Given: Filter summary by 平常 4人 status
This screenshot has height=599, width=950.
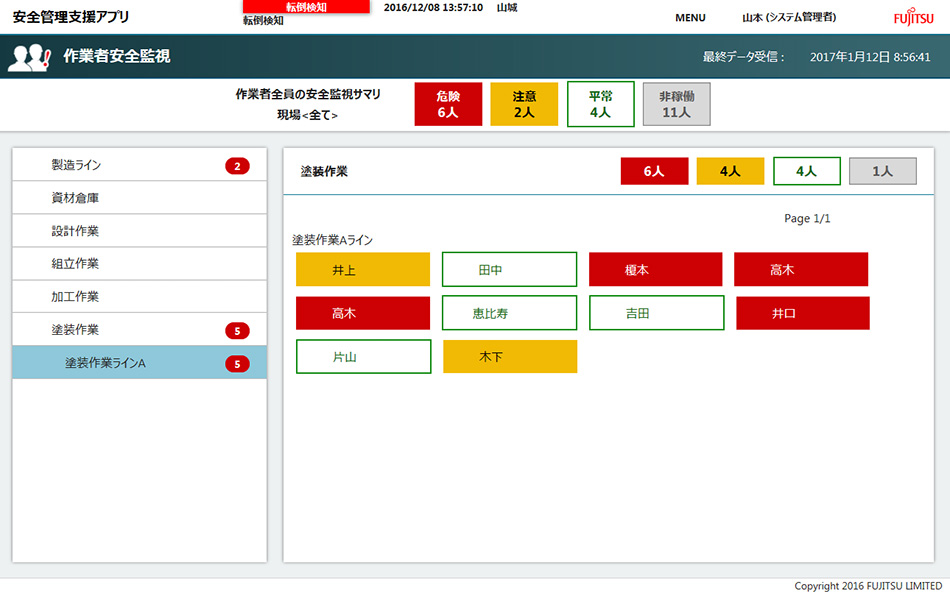Looking at the screenshot, I should point(600,104).
